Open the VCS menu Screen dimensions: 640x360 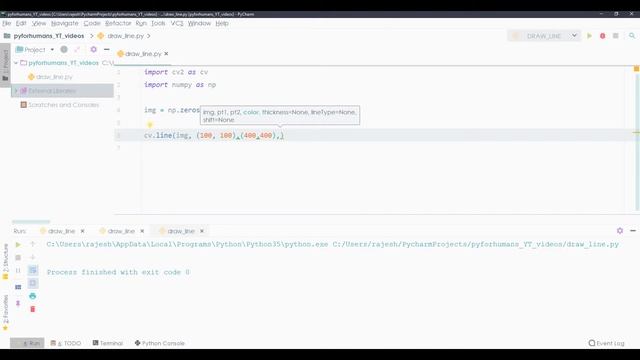[x=177, y=23]
